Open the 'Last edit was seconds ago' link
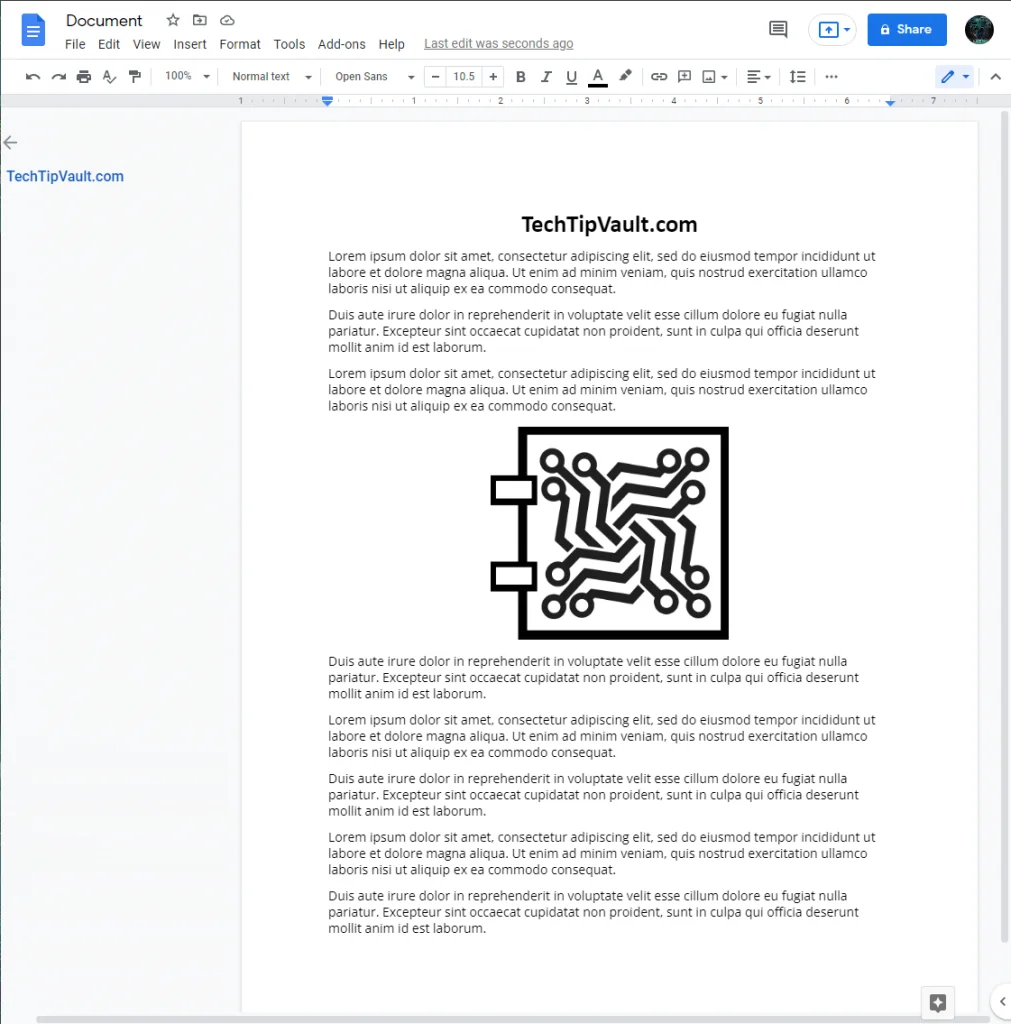Screen dimensions: 1011x1024 click(498, 44)
